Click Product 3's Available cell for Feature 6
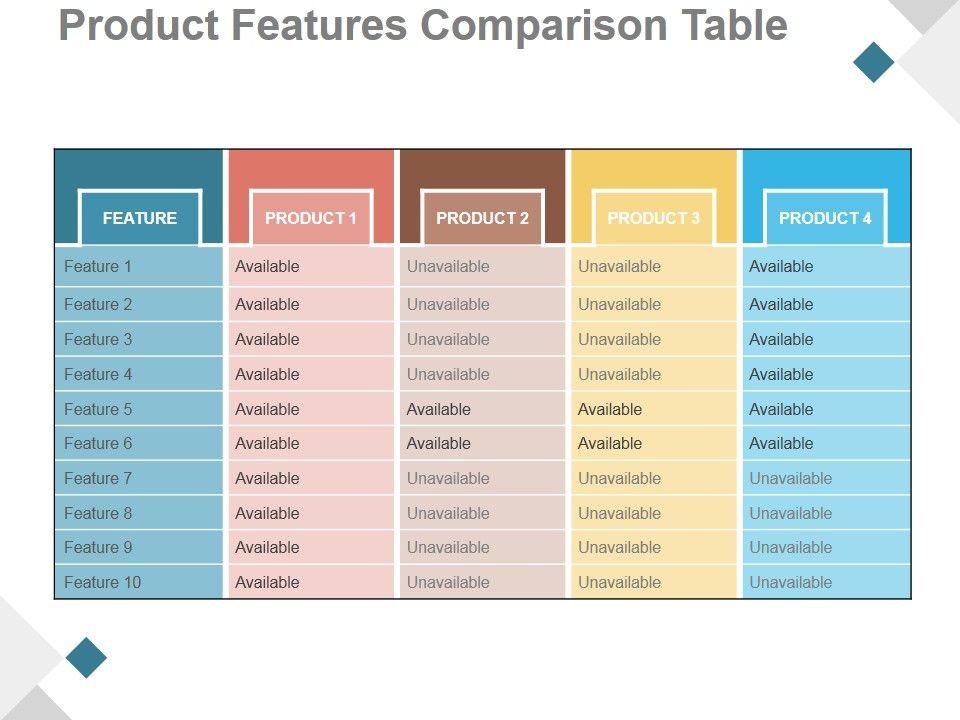The image size is (960, 720). (610, 443)
